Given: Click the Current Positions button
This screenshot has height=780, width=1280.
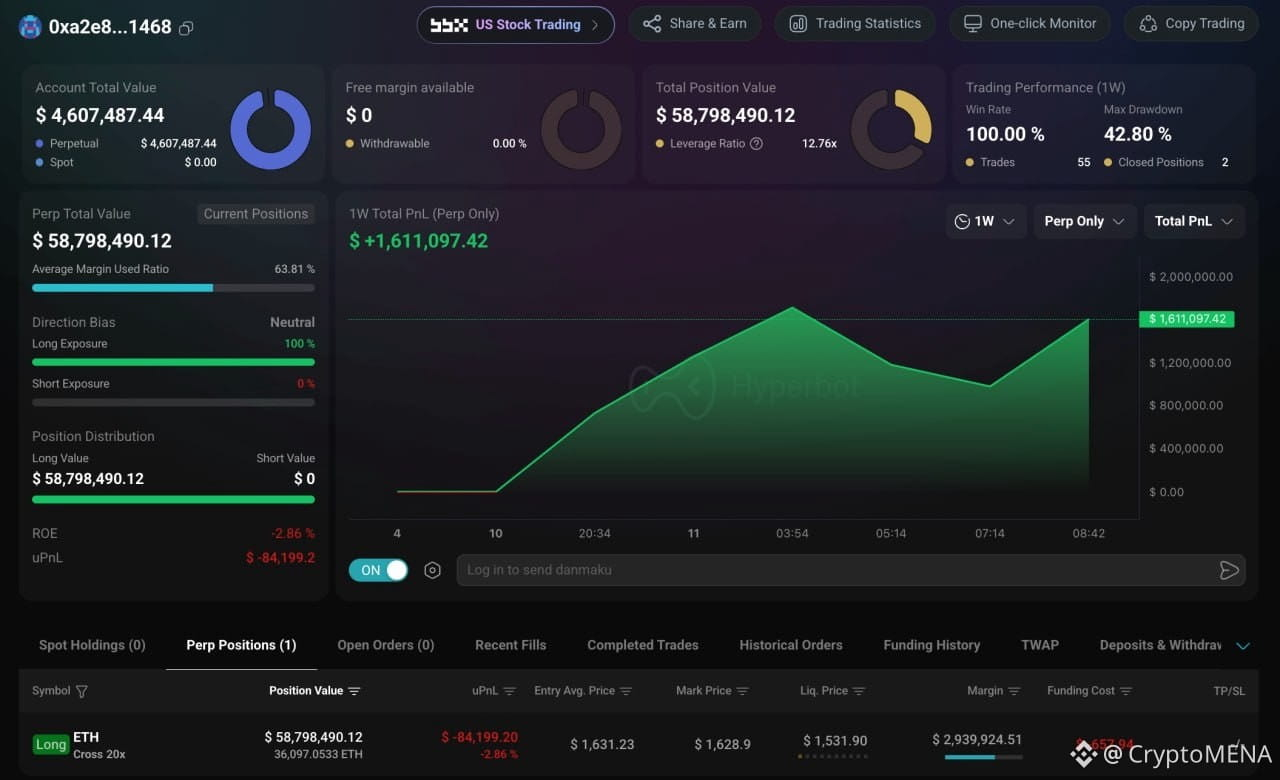Looking at the screenshot, I should click(256, 214).
